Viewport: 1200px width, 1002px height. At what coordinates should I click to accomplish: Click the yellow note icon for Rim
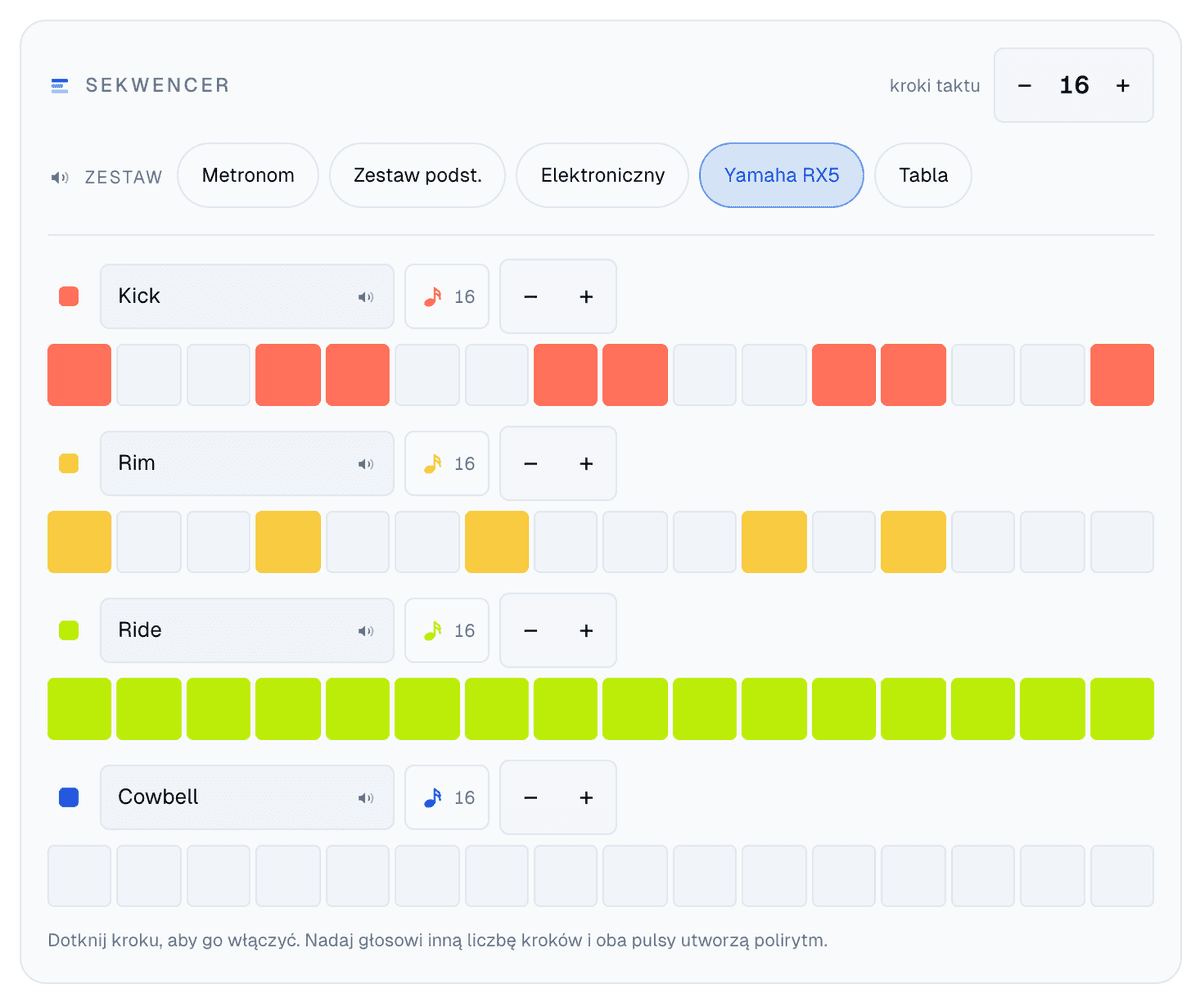coord(432,464)
